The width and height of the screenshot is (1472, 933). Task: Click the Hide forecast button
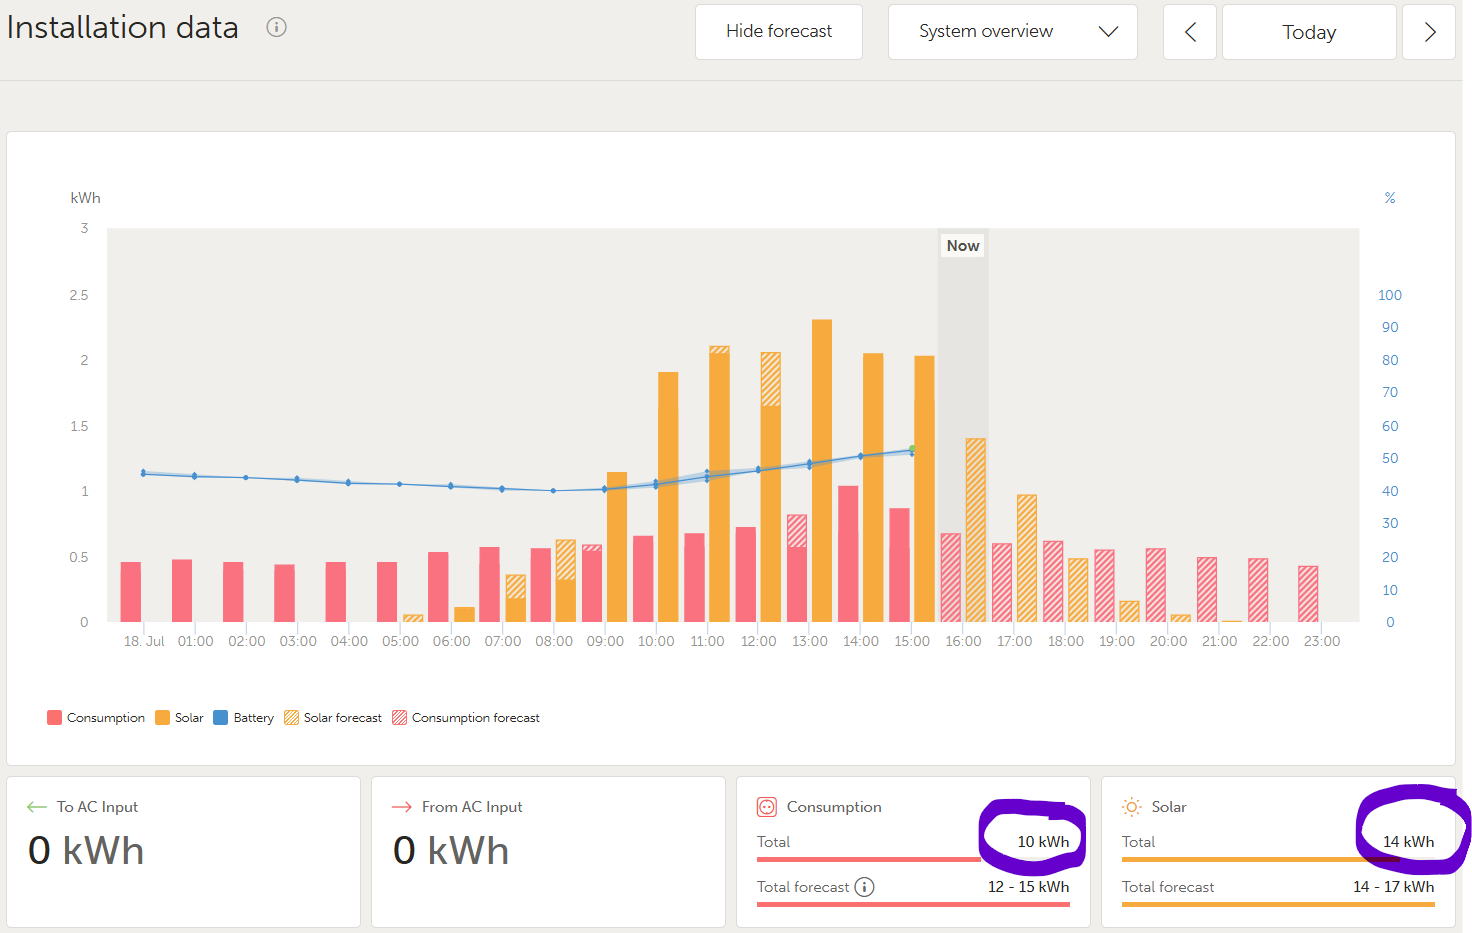[x=778, y=32]
